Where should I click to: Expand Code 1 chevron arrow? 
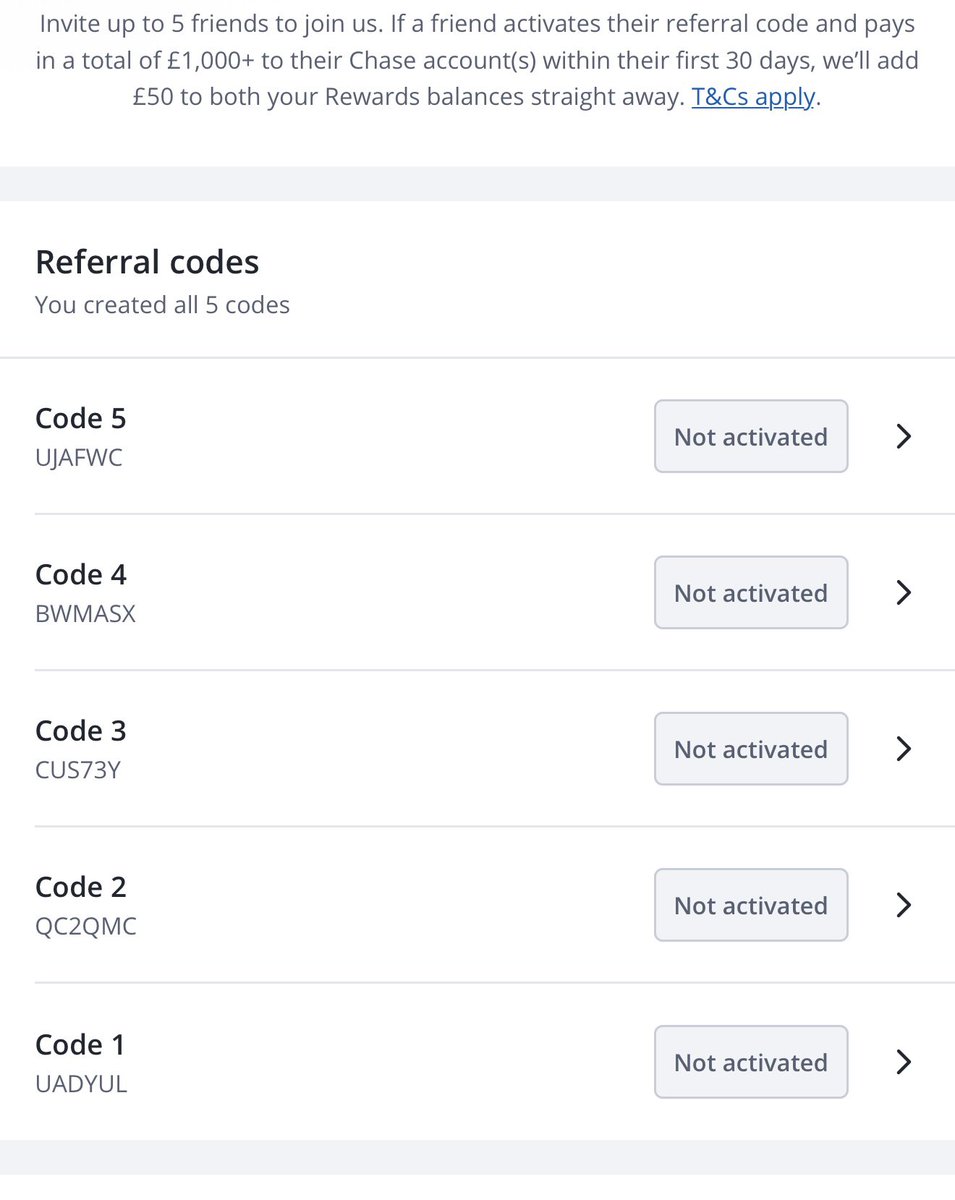pyautogui.click(x=904, y=1062)
